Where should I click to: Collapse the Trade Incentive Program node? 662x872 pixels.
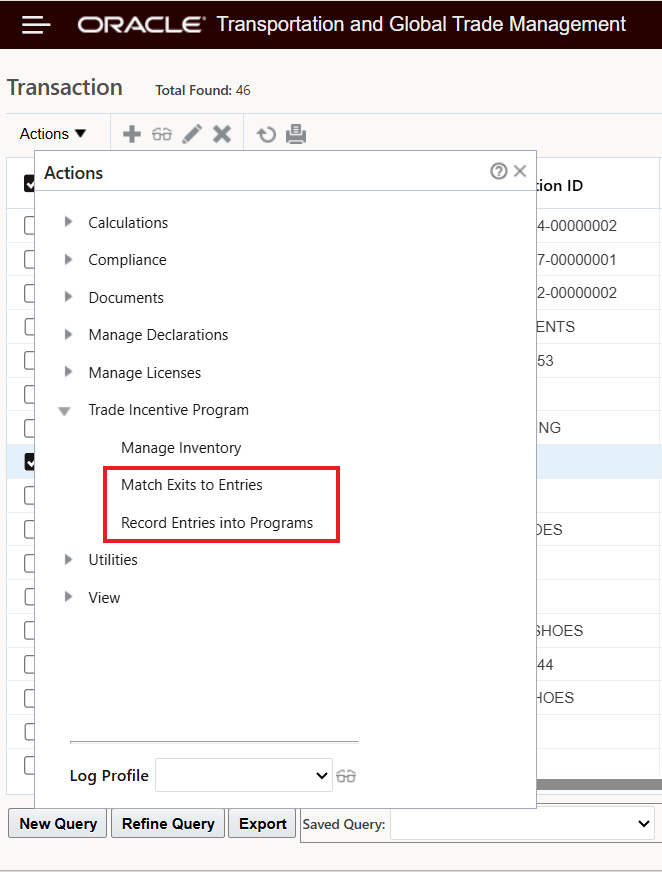point(65,411)
